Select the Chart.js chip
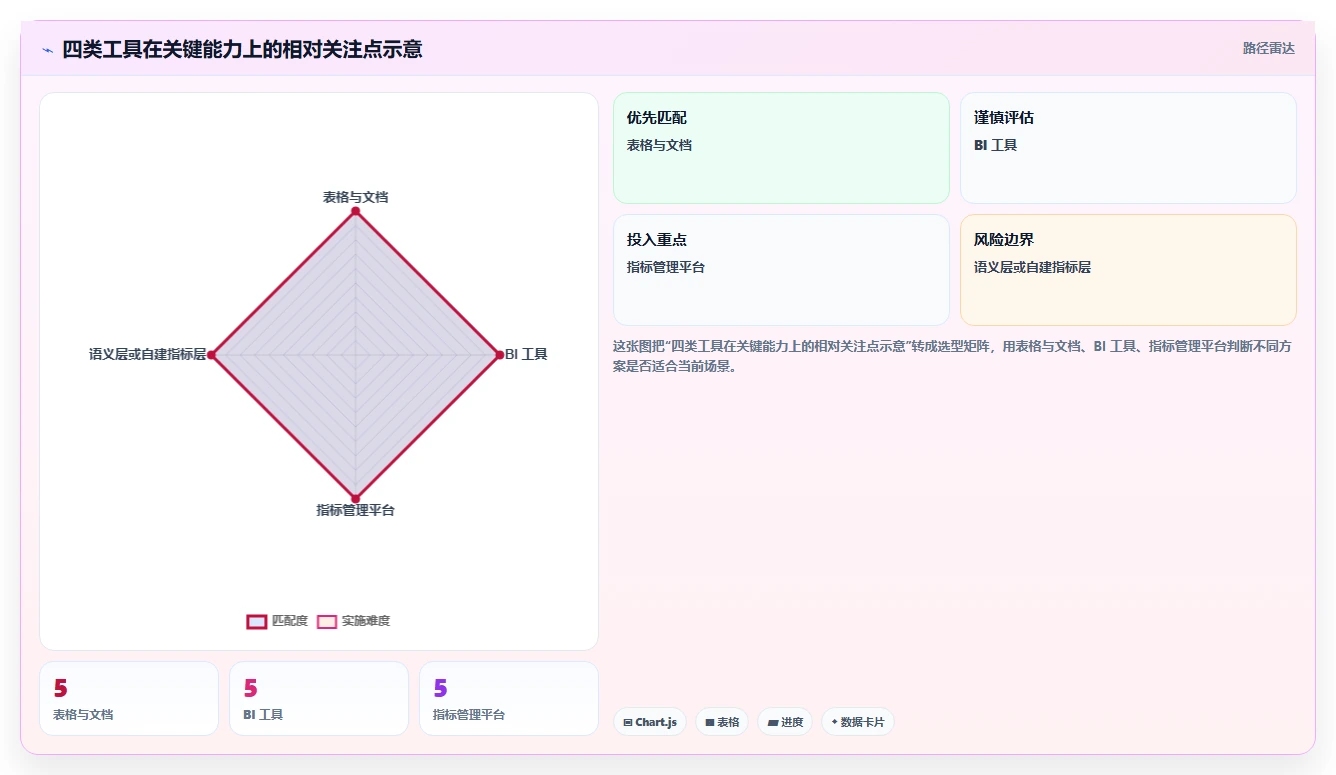This screenshot has height=775, width=1336. click(x=650, y=722)
